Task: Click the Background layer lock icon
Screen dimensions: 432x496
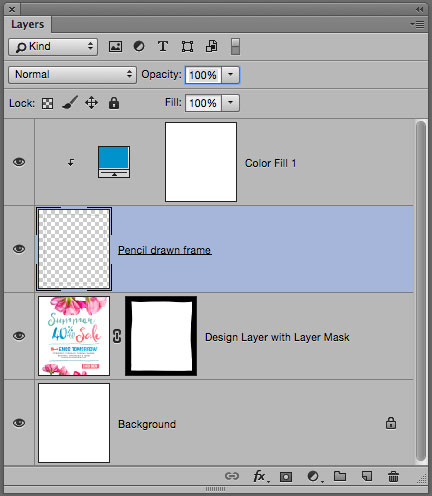Action: [391, 423]
